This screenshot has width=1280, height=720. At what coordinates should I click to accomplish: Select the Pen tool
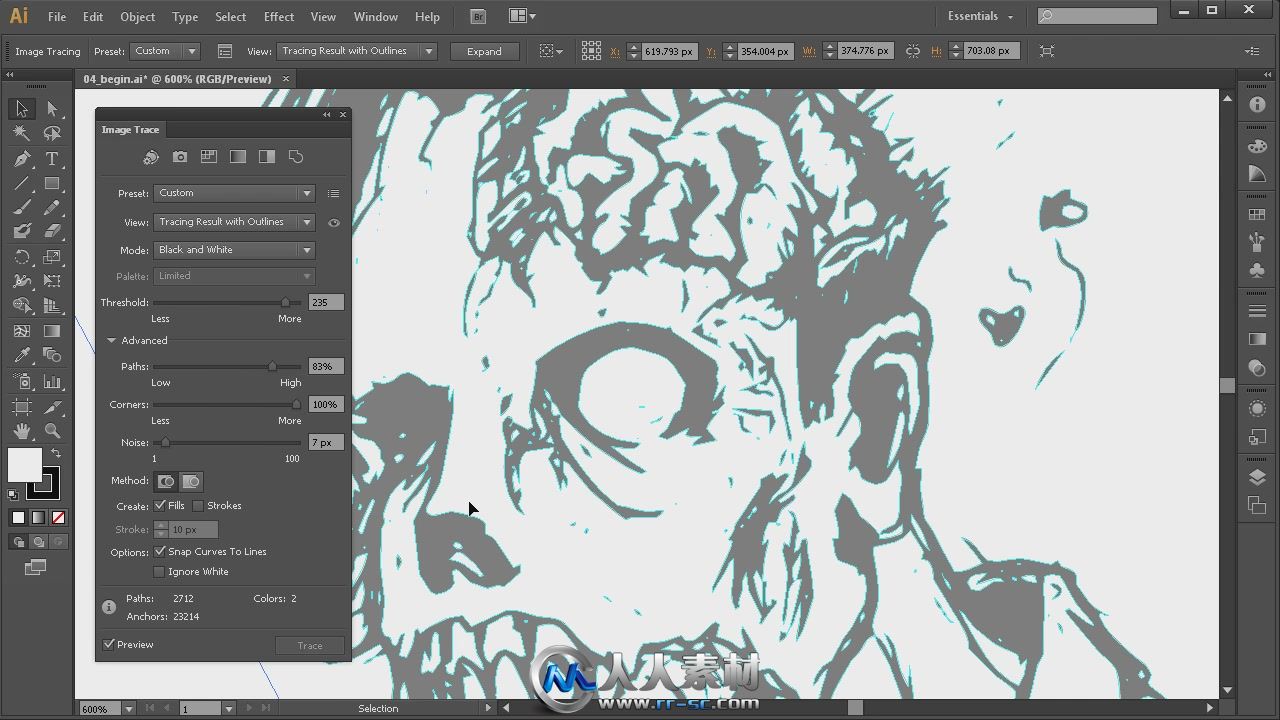(x=21, y=159)
